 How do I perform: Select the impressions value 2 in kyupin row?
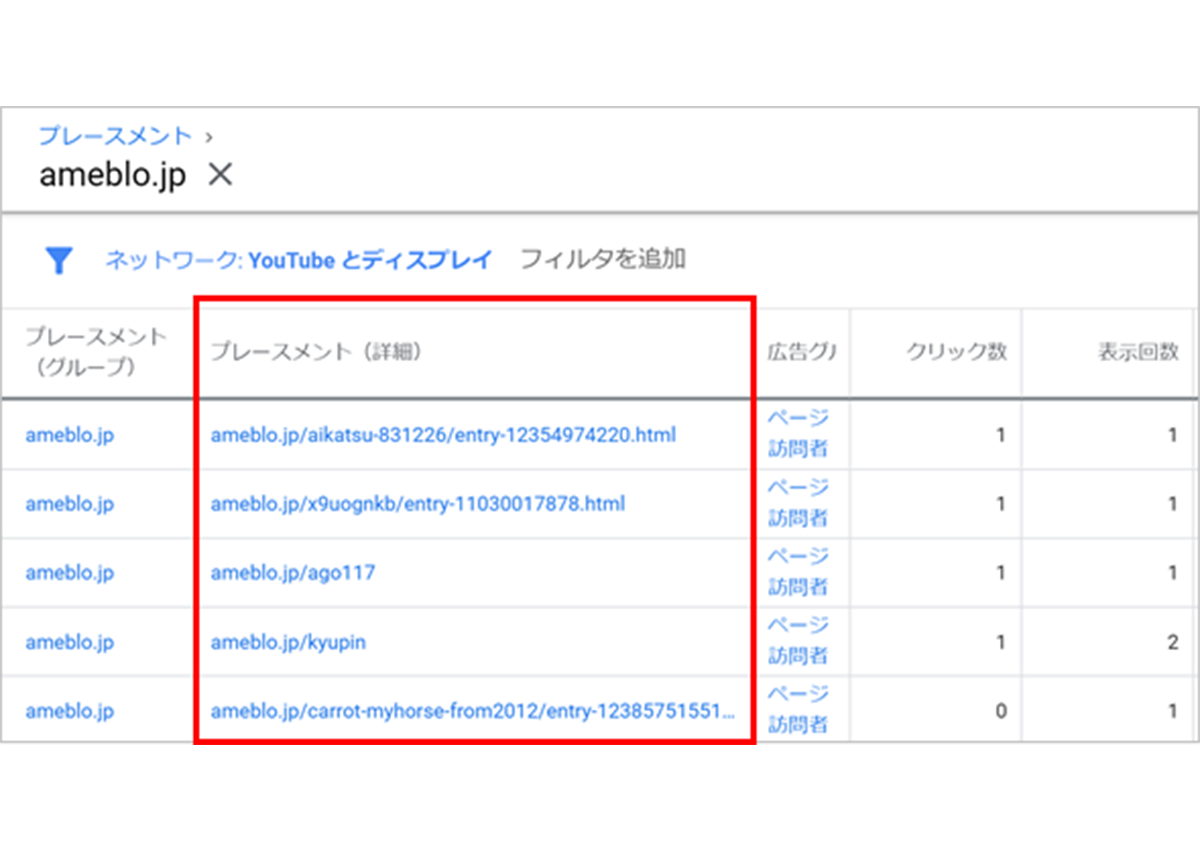coord(1172,642)
